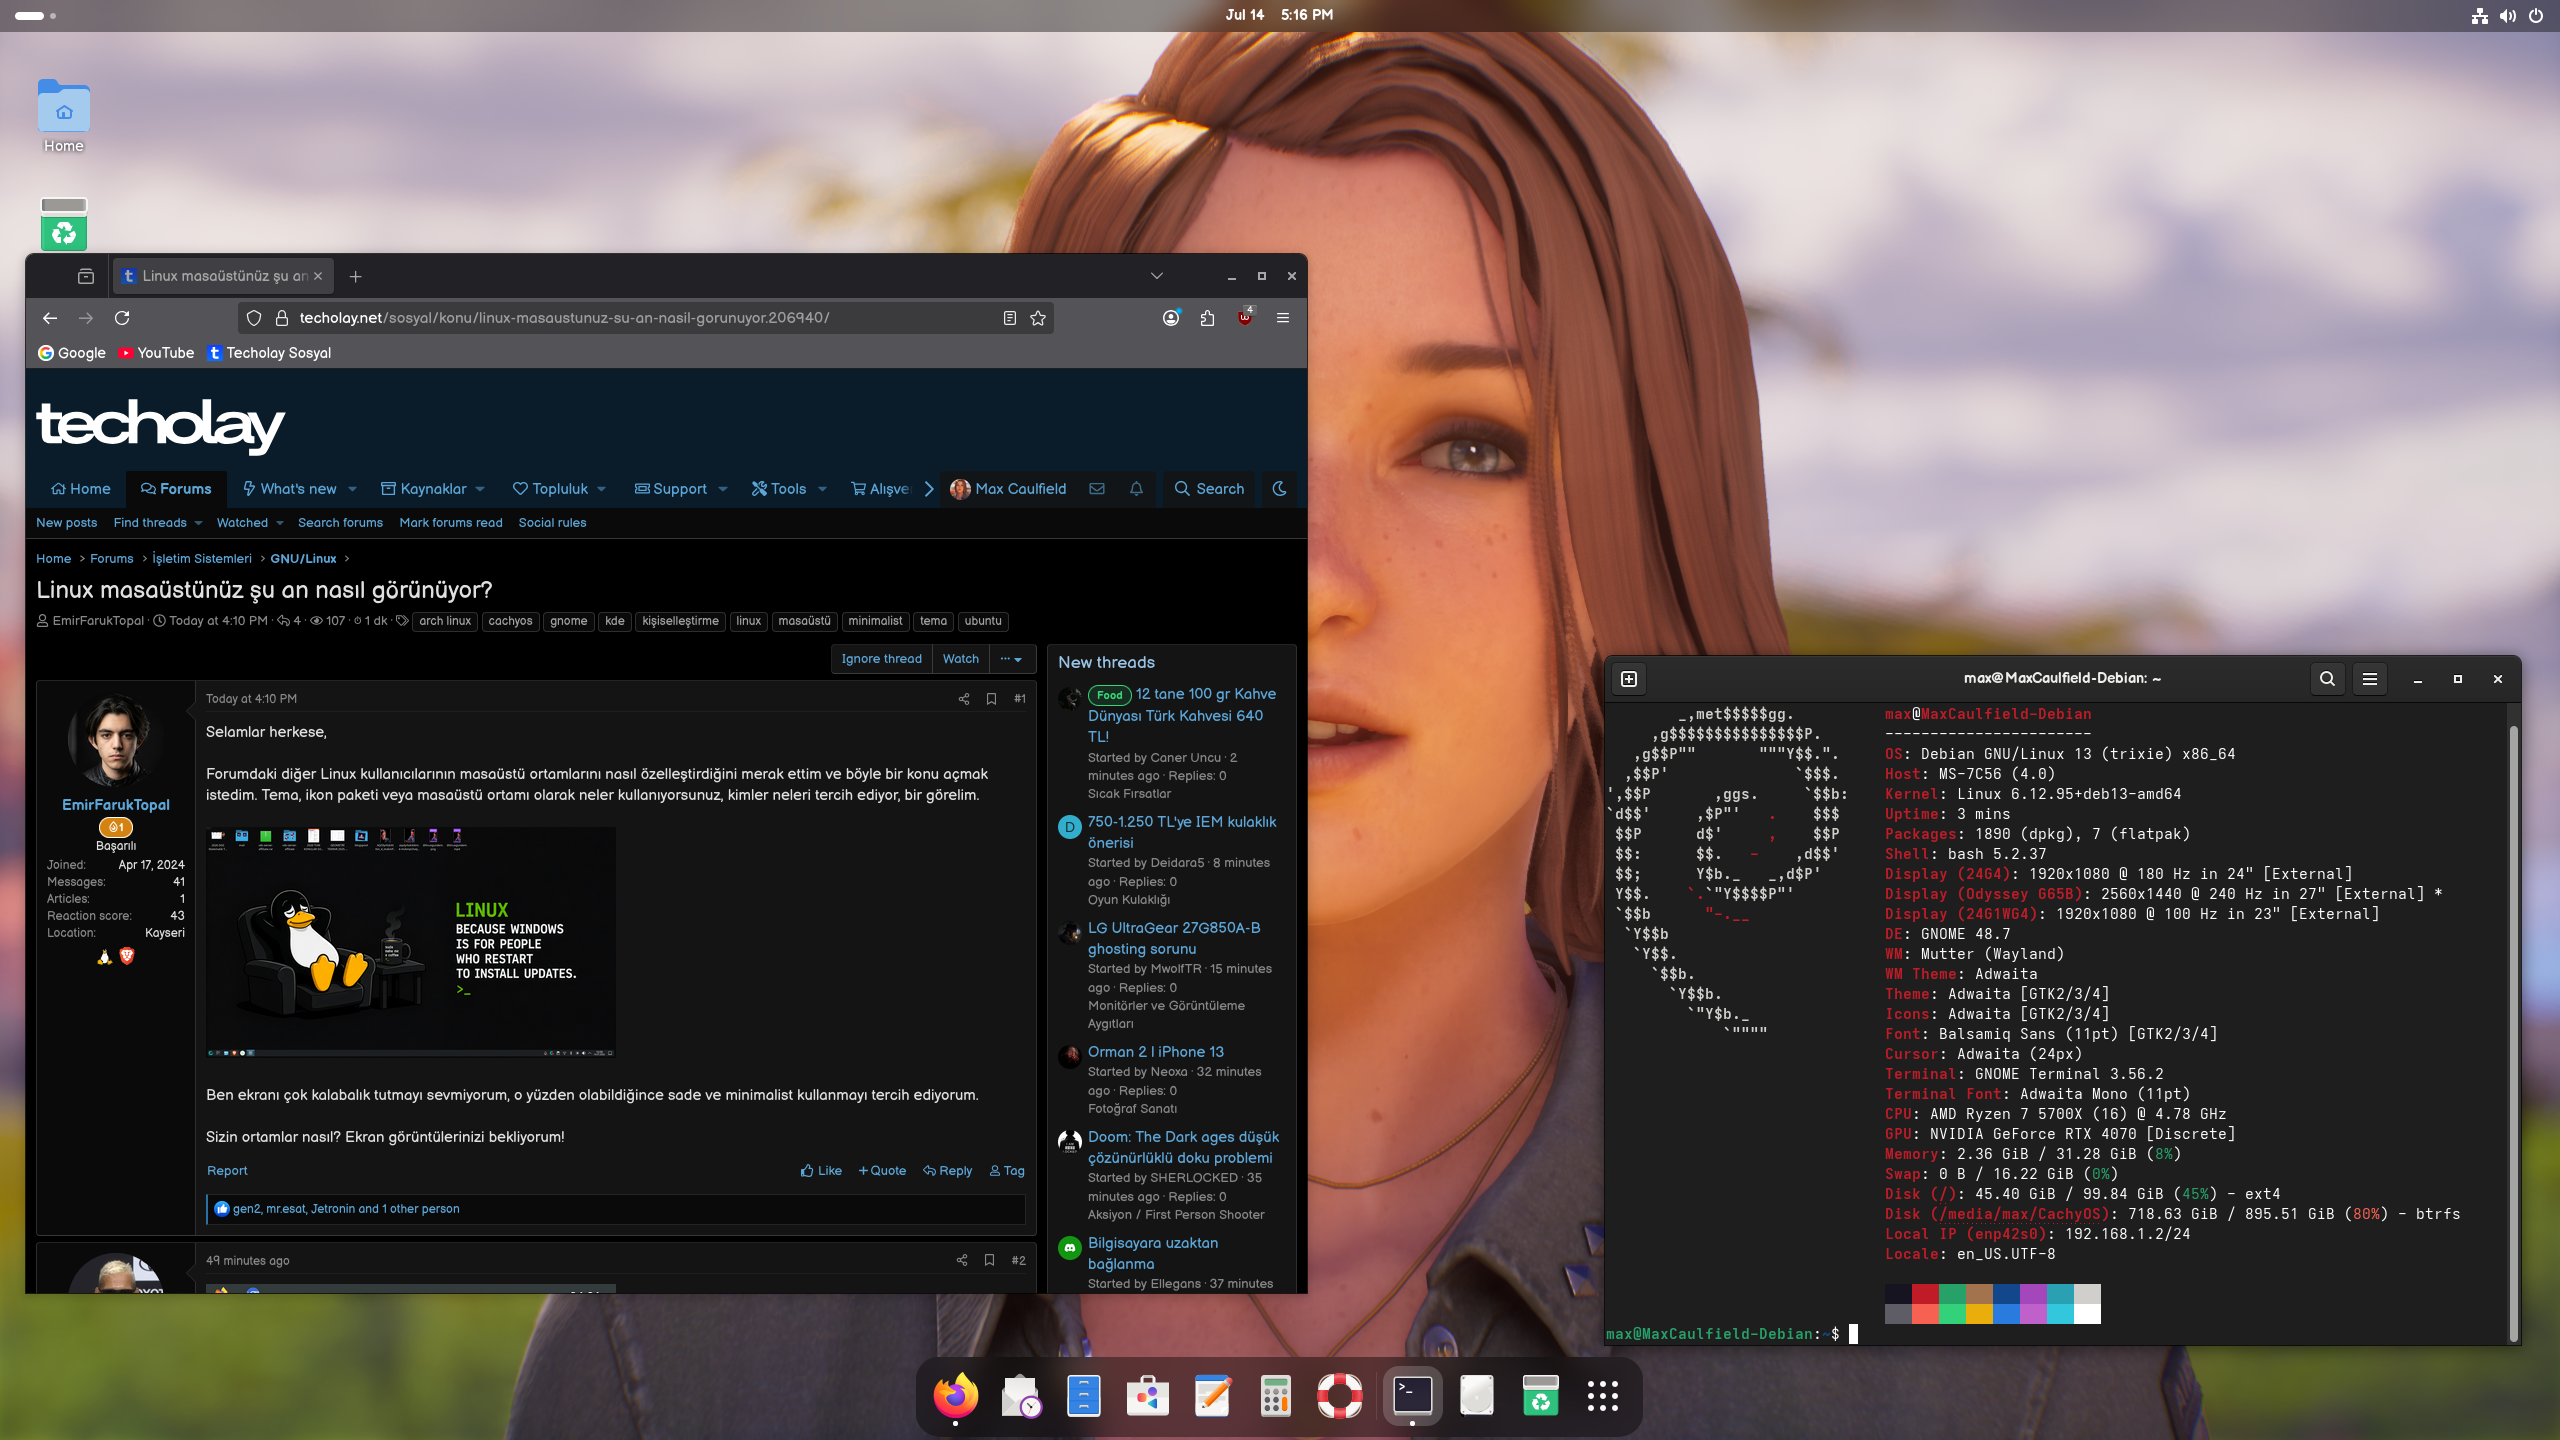The width and height of the screenshot is (2560, 1440).
Task: Open the Forums nav tab
Action: [176, 489]
